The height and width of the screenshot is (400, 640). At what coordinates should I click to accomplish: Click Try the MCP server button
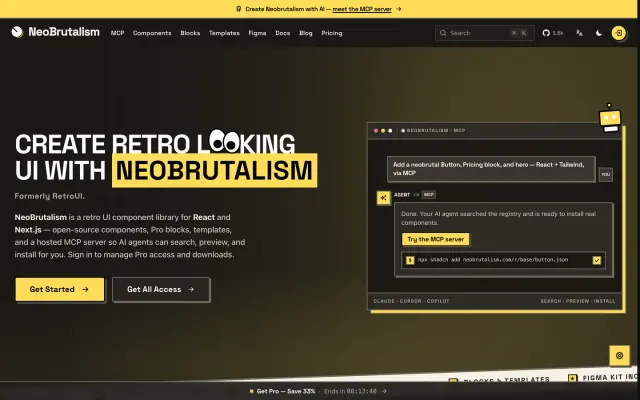[436, 239]
